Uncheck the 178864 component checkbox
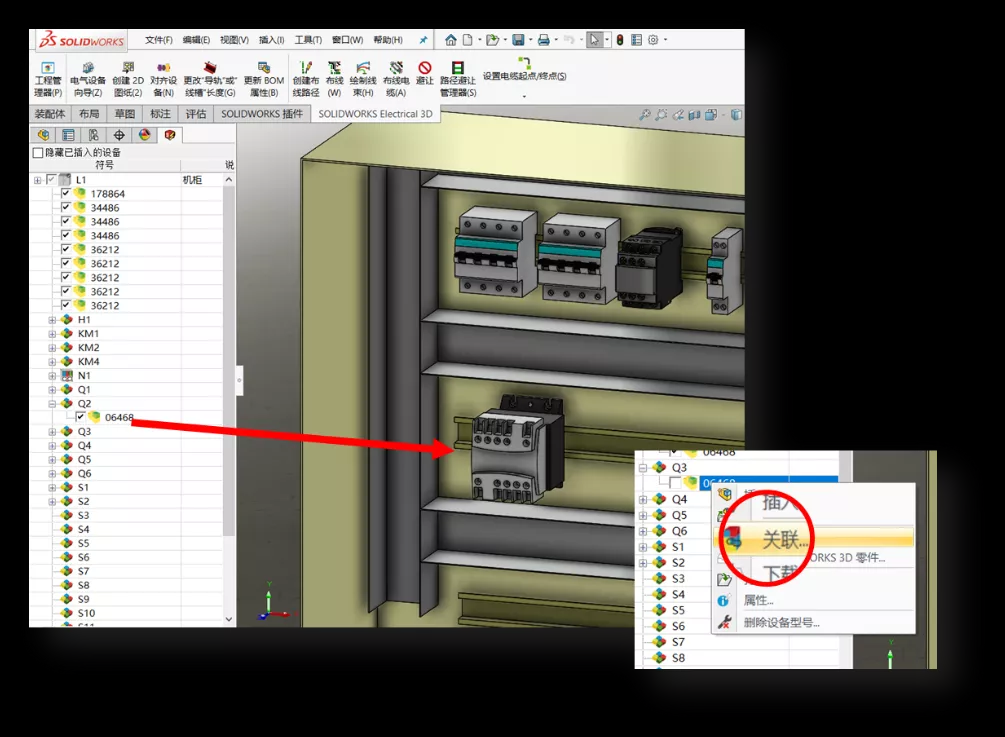This screenshot has height=737, width=1005. coord(66,194)
